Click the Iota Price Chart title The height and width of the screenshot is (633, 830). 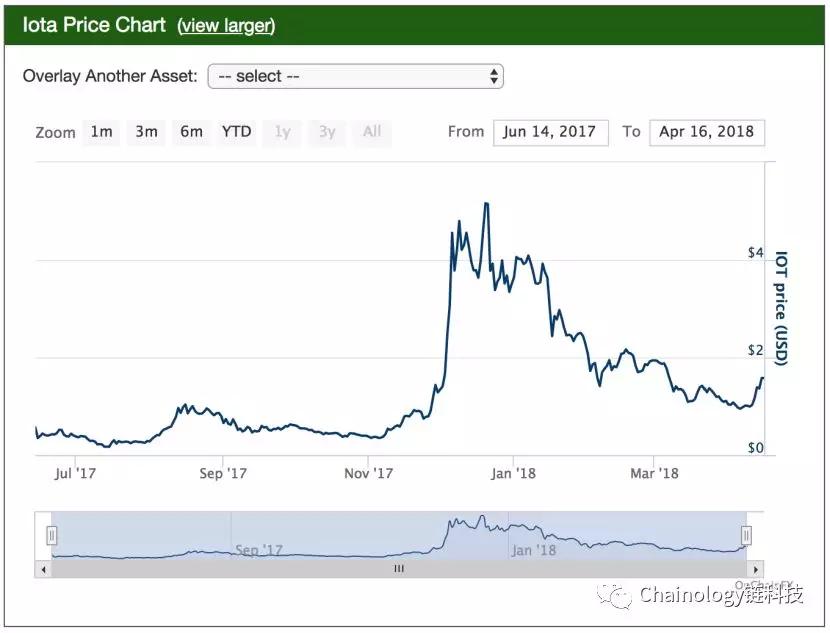(x=94, y=25)
